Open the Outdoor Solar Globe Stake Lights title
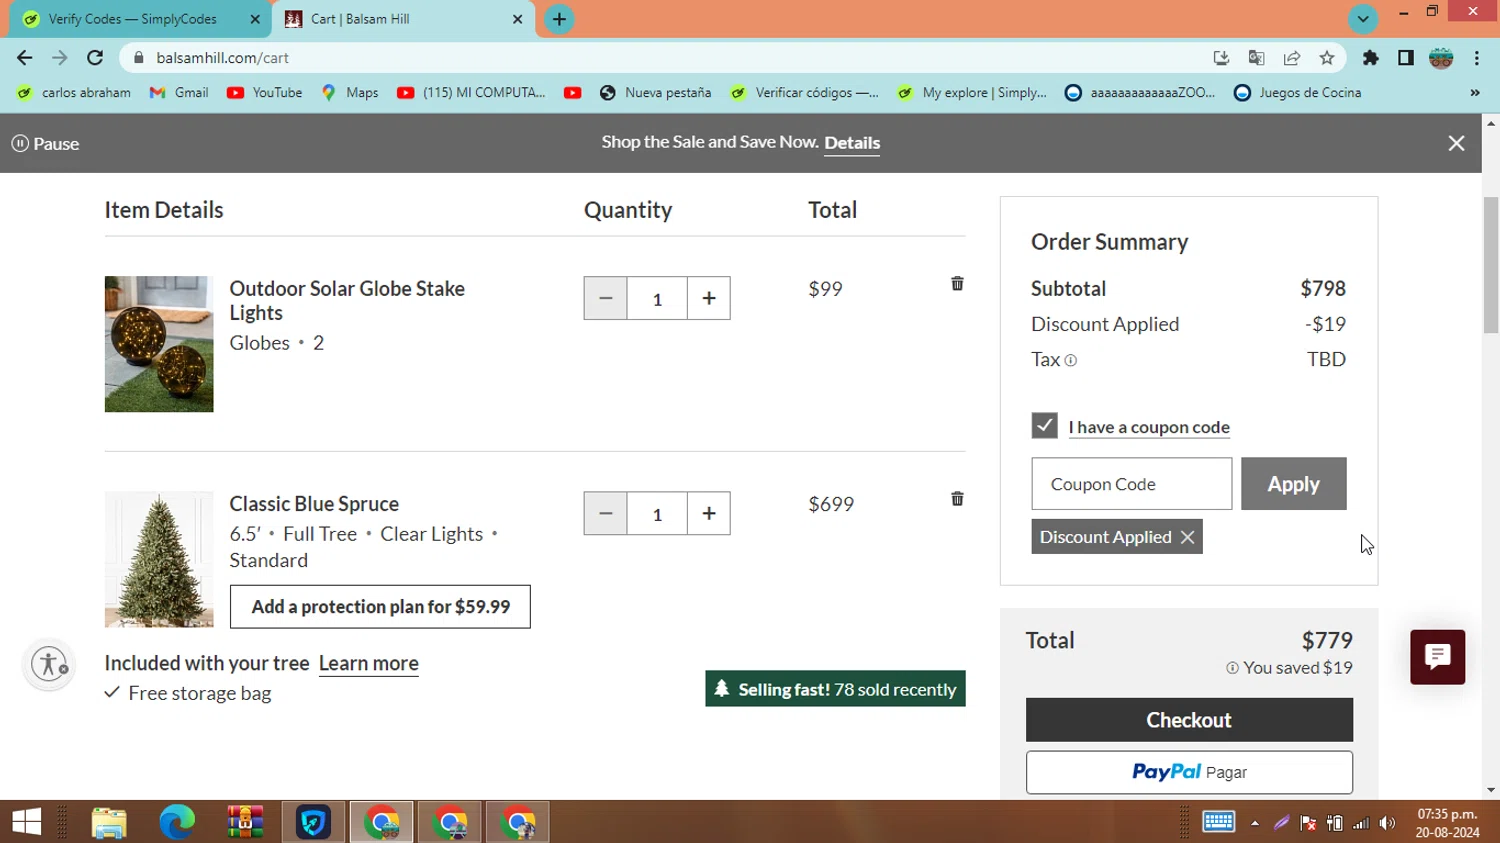Viewport: 1500px width, 843px height. (347, 300)
